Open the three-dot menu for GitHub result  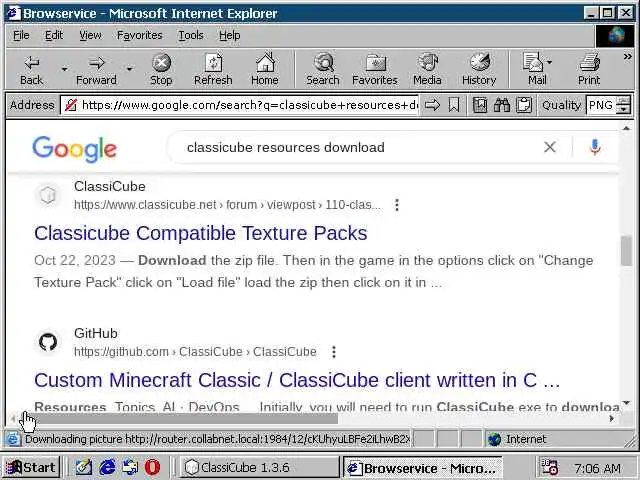334,352
